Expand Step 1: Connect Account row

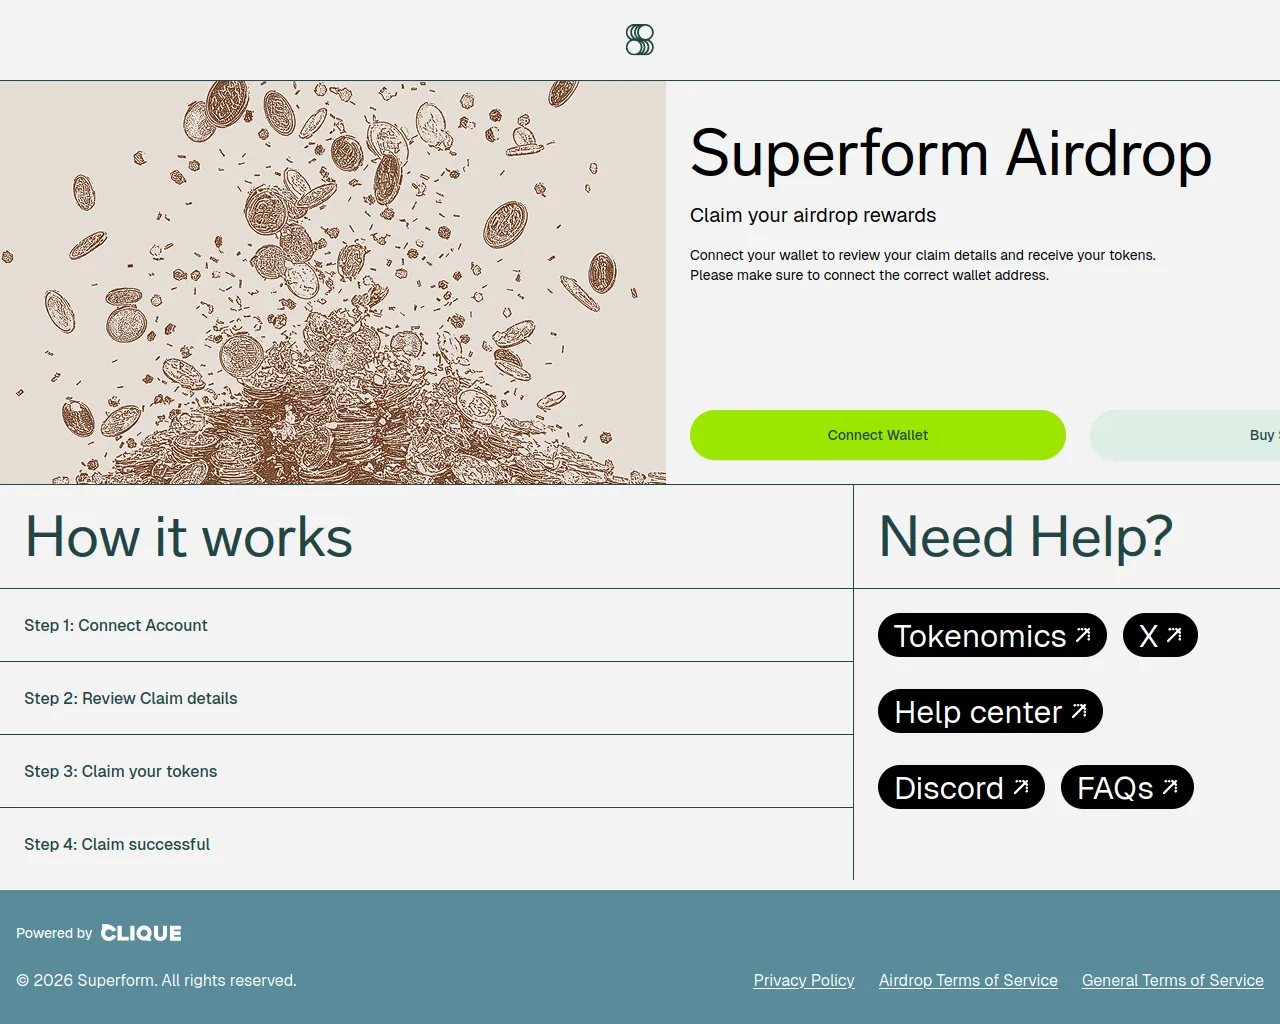point(426,625)
